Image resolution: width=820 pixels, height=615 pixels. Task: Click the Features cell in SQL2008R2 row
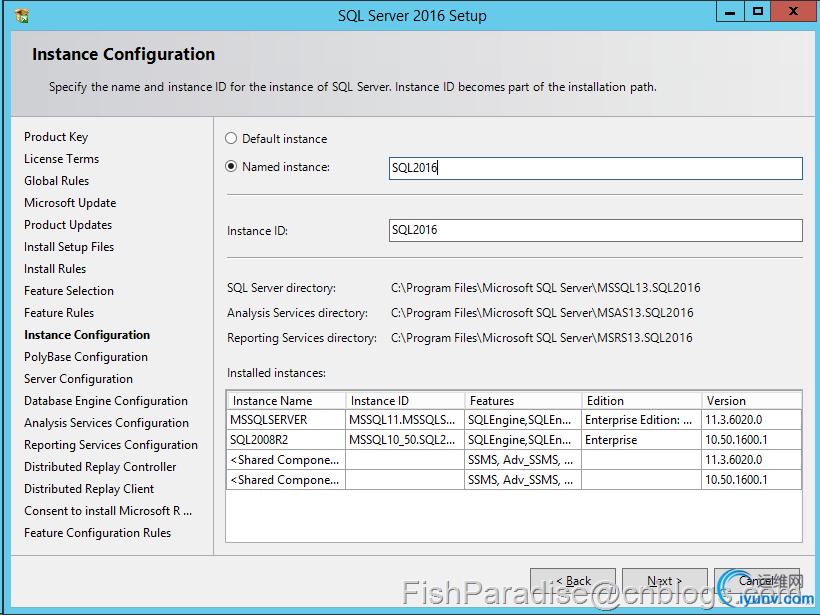(523, 440)
